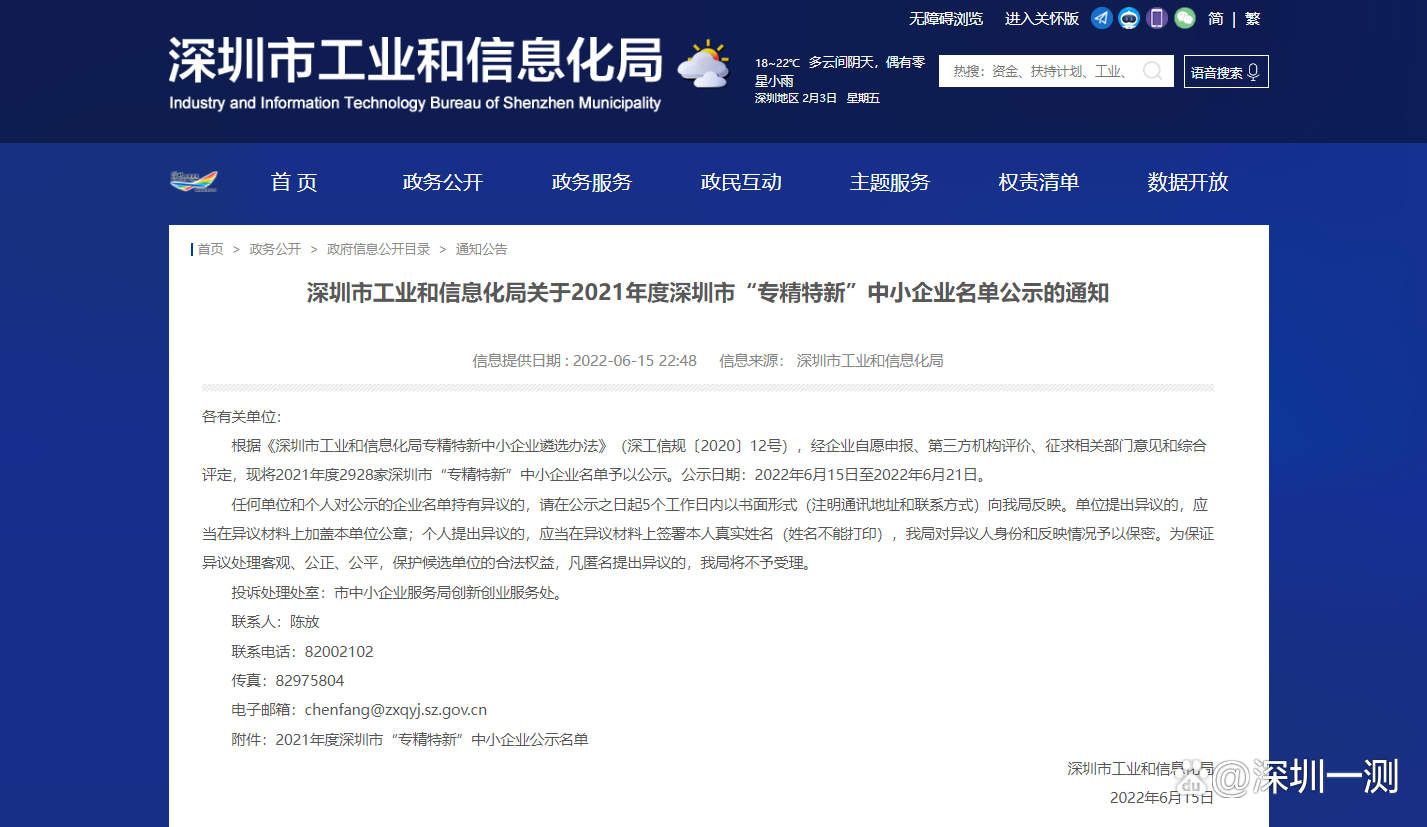The width and height of the screenshot is (1427, 827).
Task: Click the weather cloud-sun icon
Action: point(704,65)
